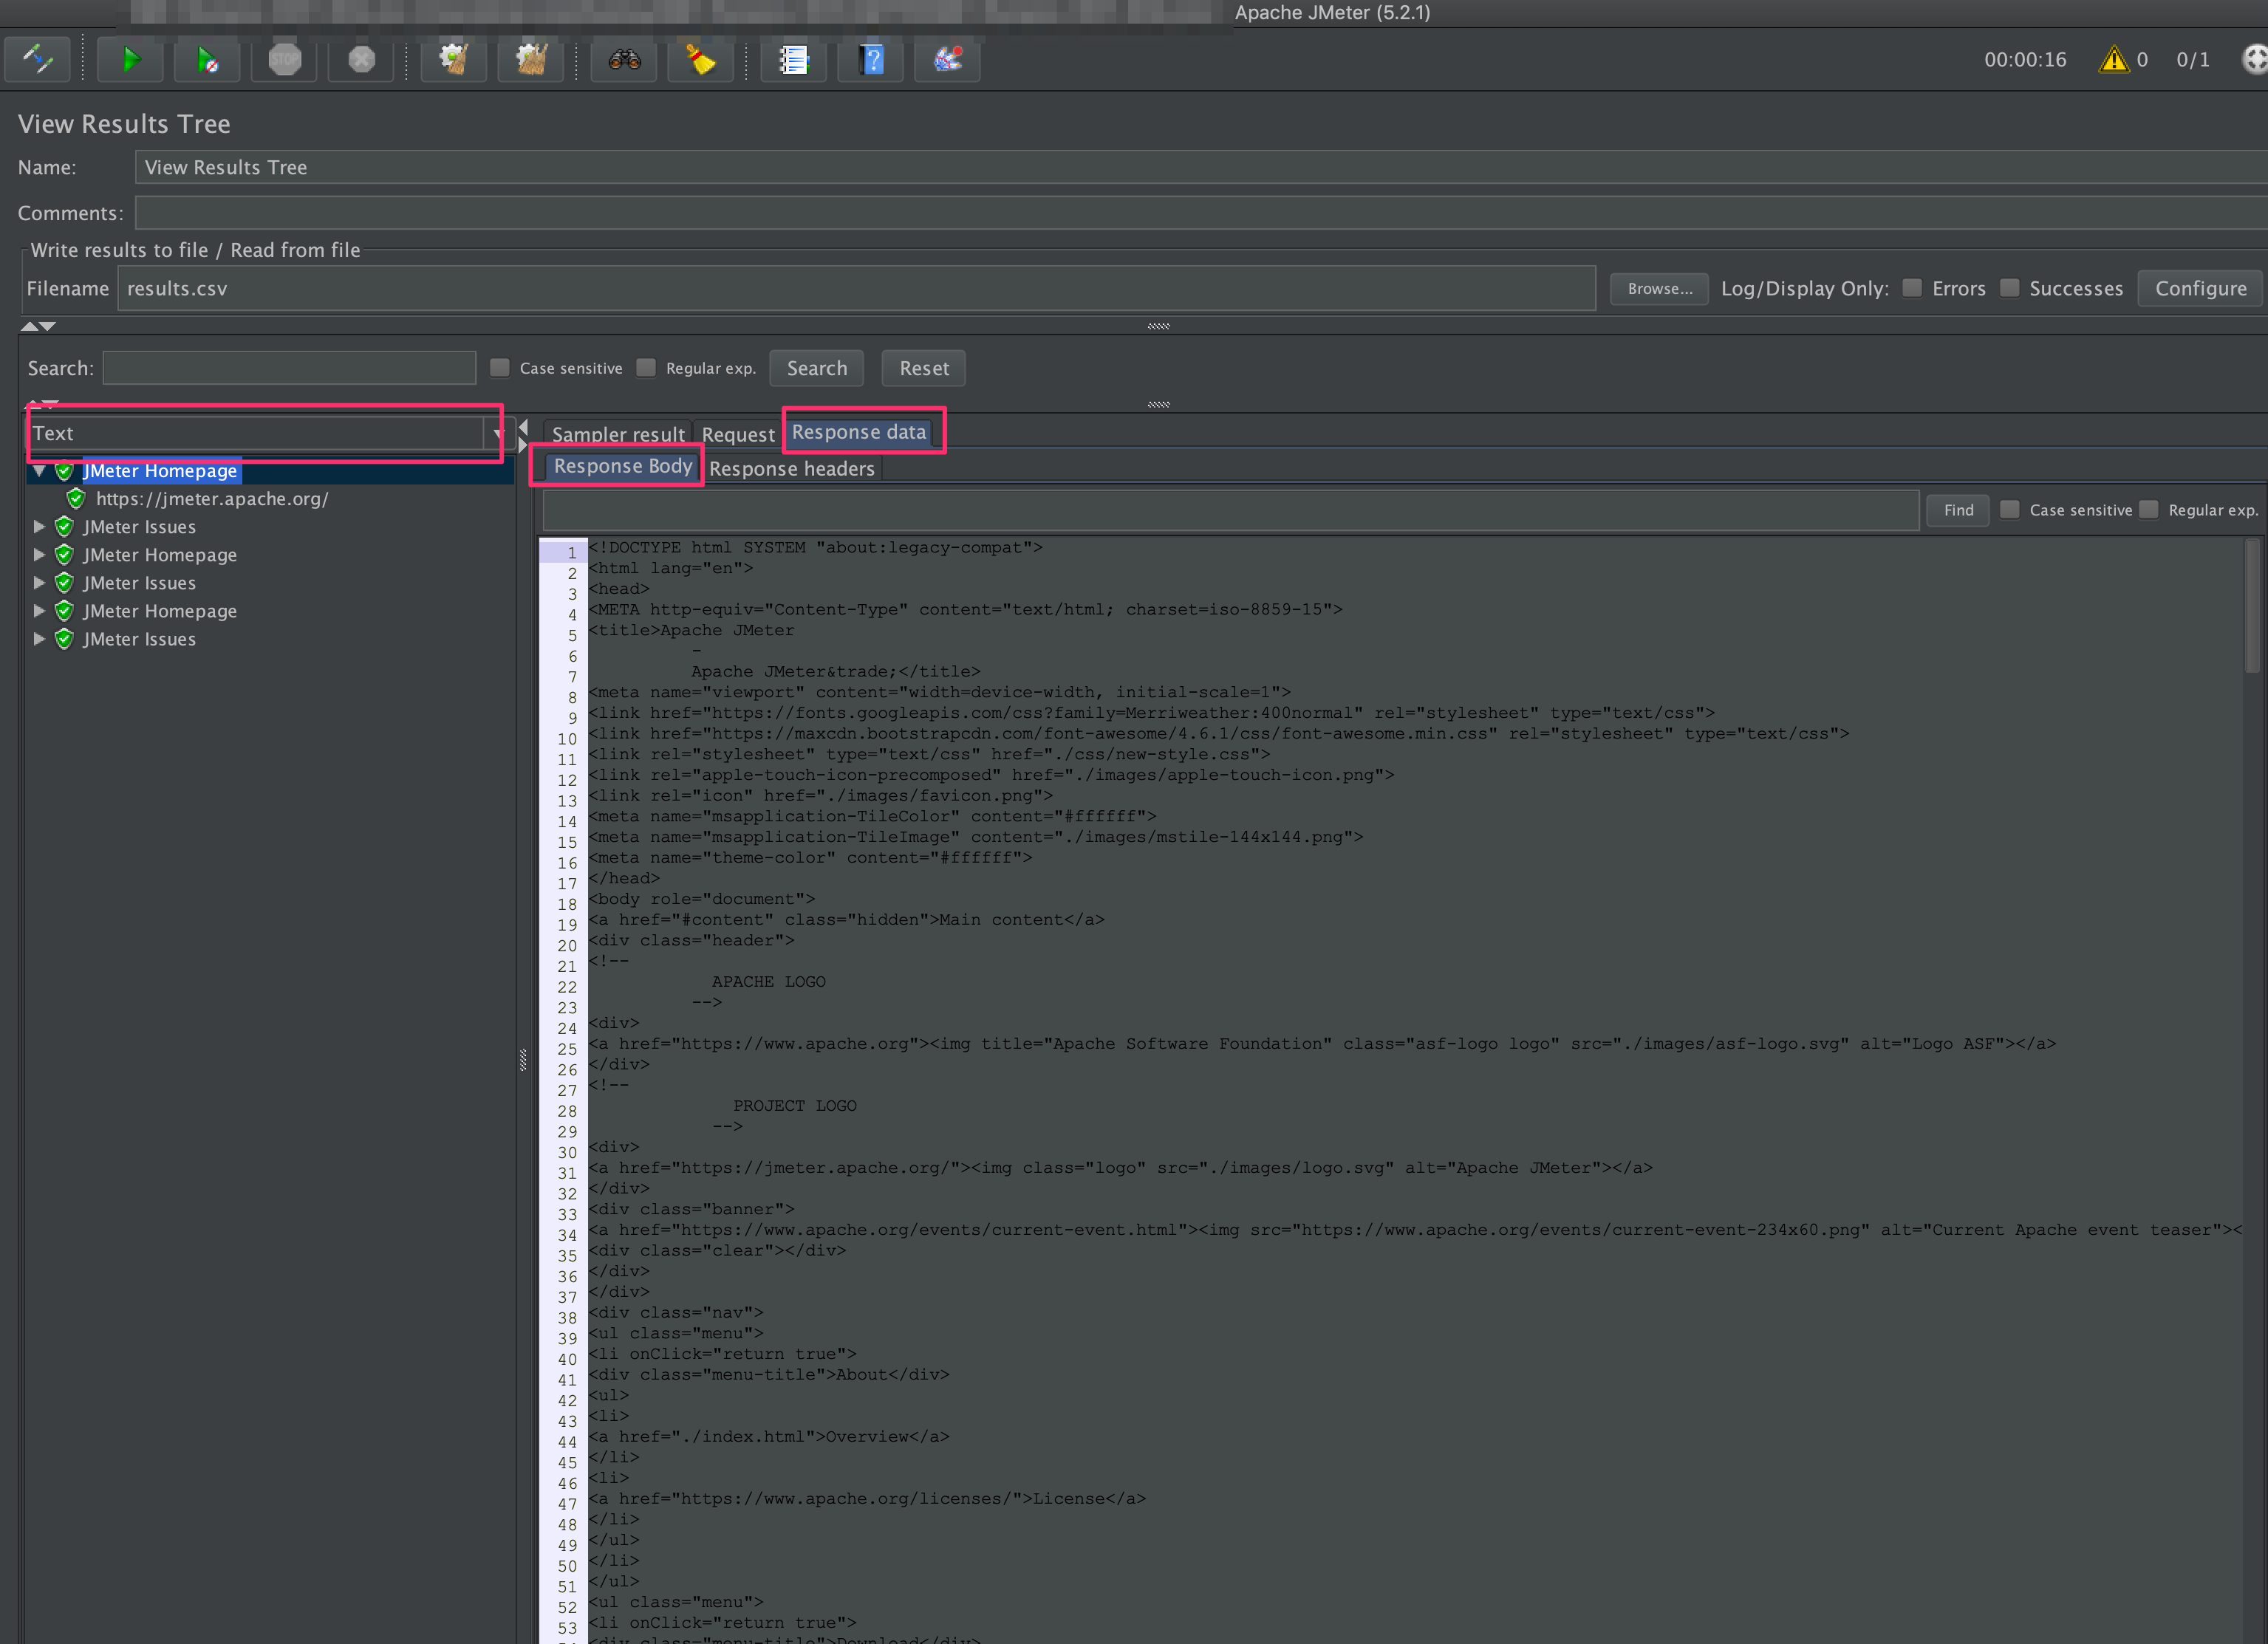Click the Shutdown test icon
The image size is (2268, 1644).
coord(360,60)
